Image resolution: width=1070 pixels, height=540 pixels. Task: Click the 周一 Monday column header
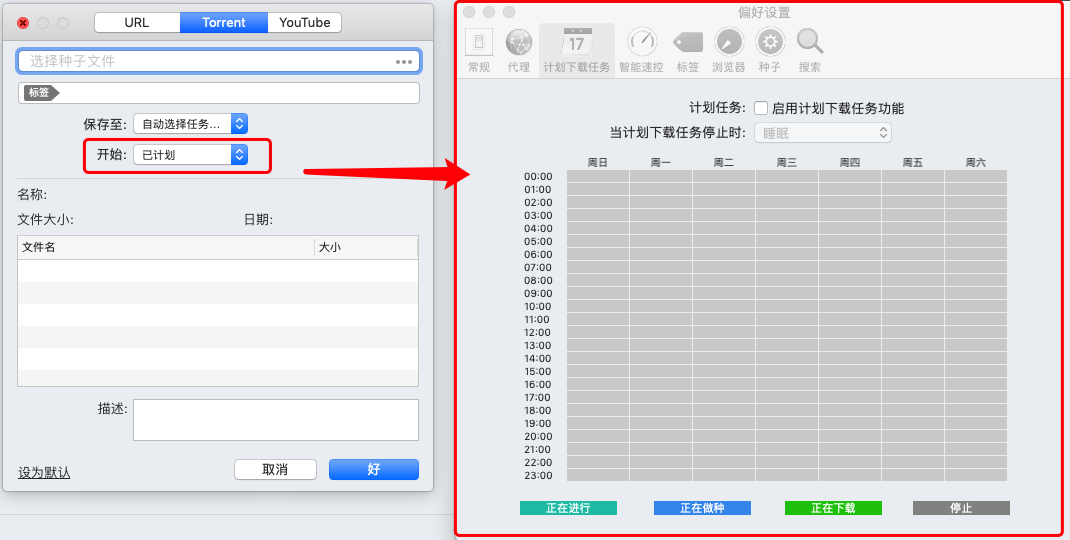(661, 162)
